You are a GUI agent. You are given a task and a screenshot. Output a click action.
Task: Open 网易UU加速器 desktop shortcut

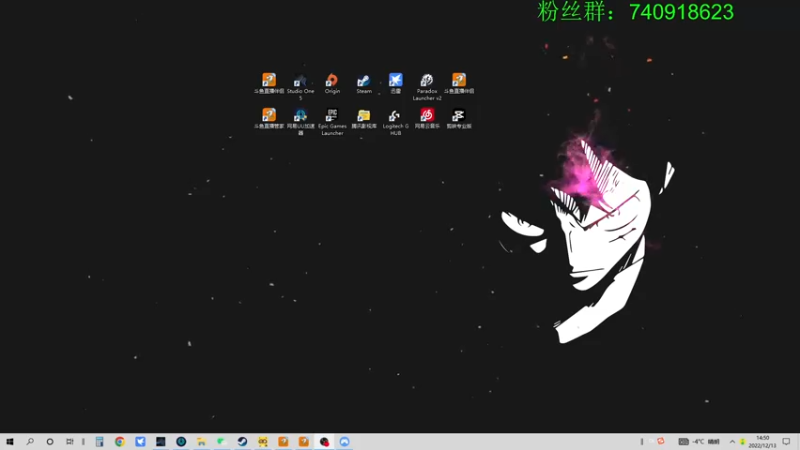pyautogui.click(x=300, y=121)
